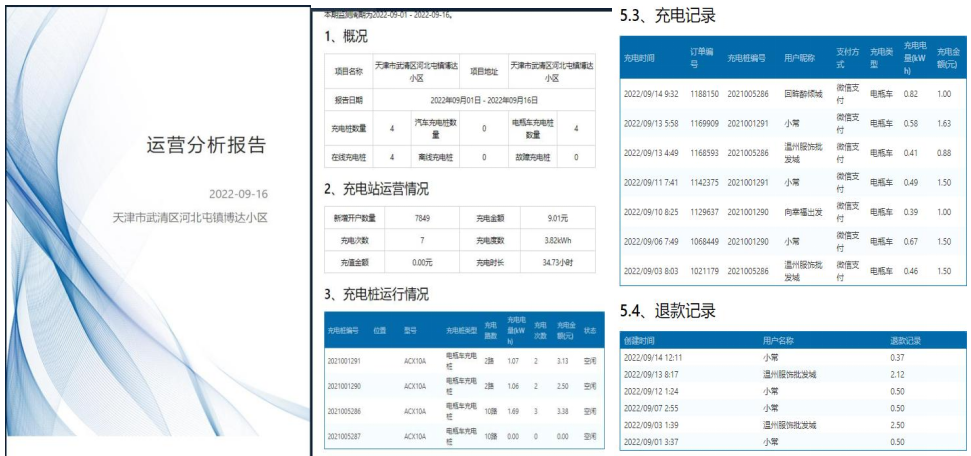Click the 型号 column header
The image size is (971, 456).
pos(411,330)
